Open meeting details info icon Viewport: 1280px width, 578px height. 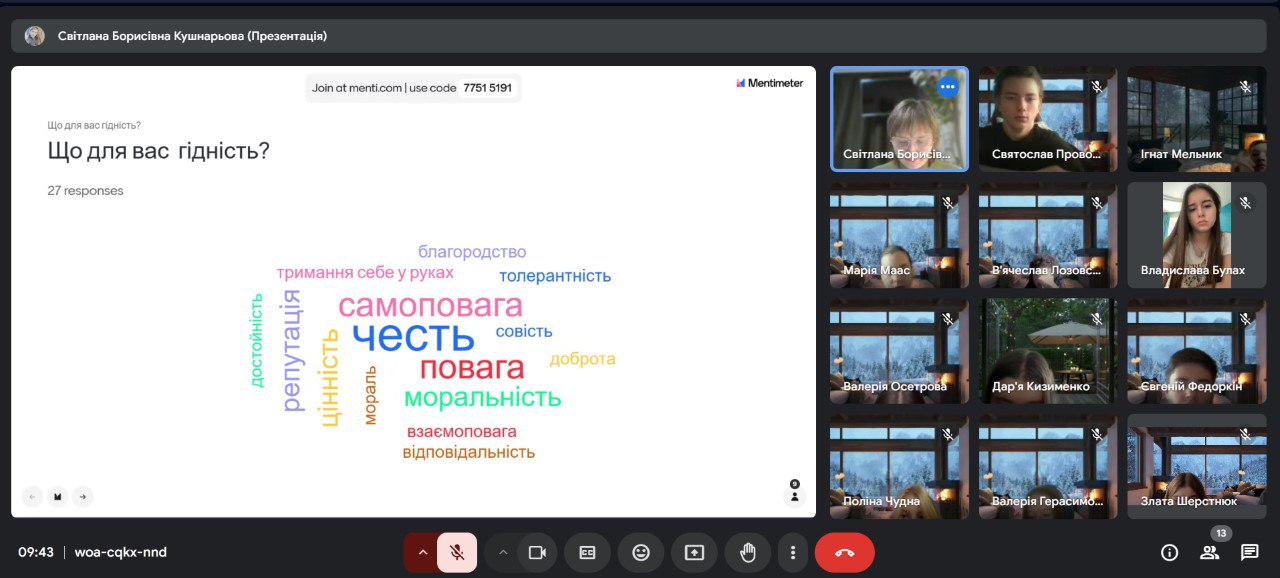1169,552
